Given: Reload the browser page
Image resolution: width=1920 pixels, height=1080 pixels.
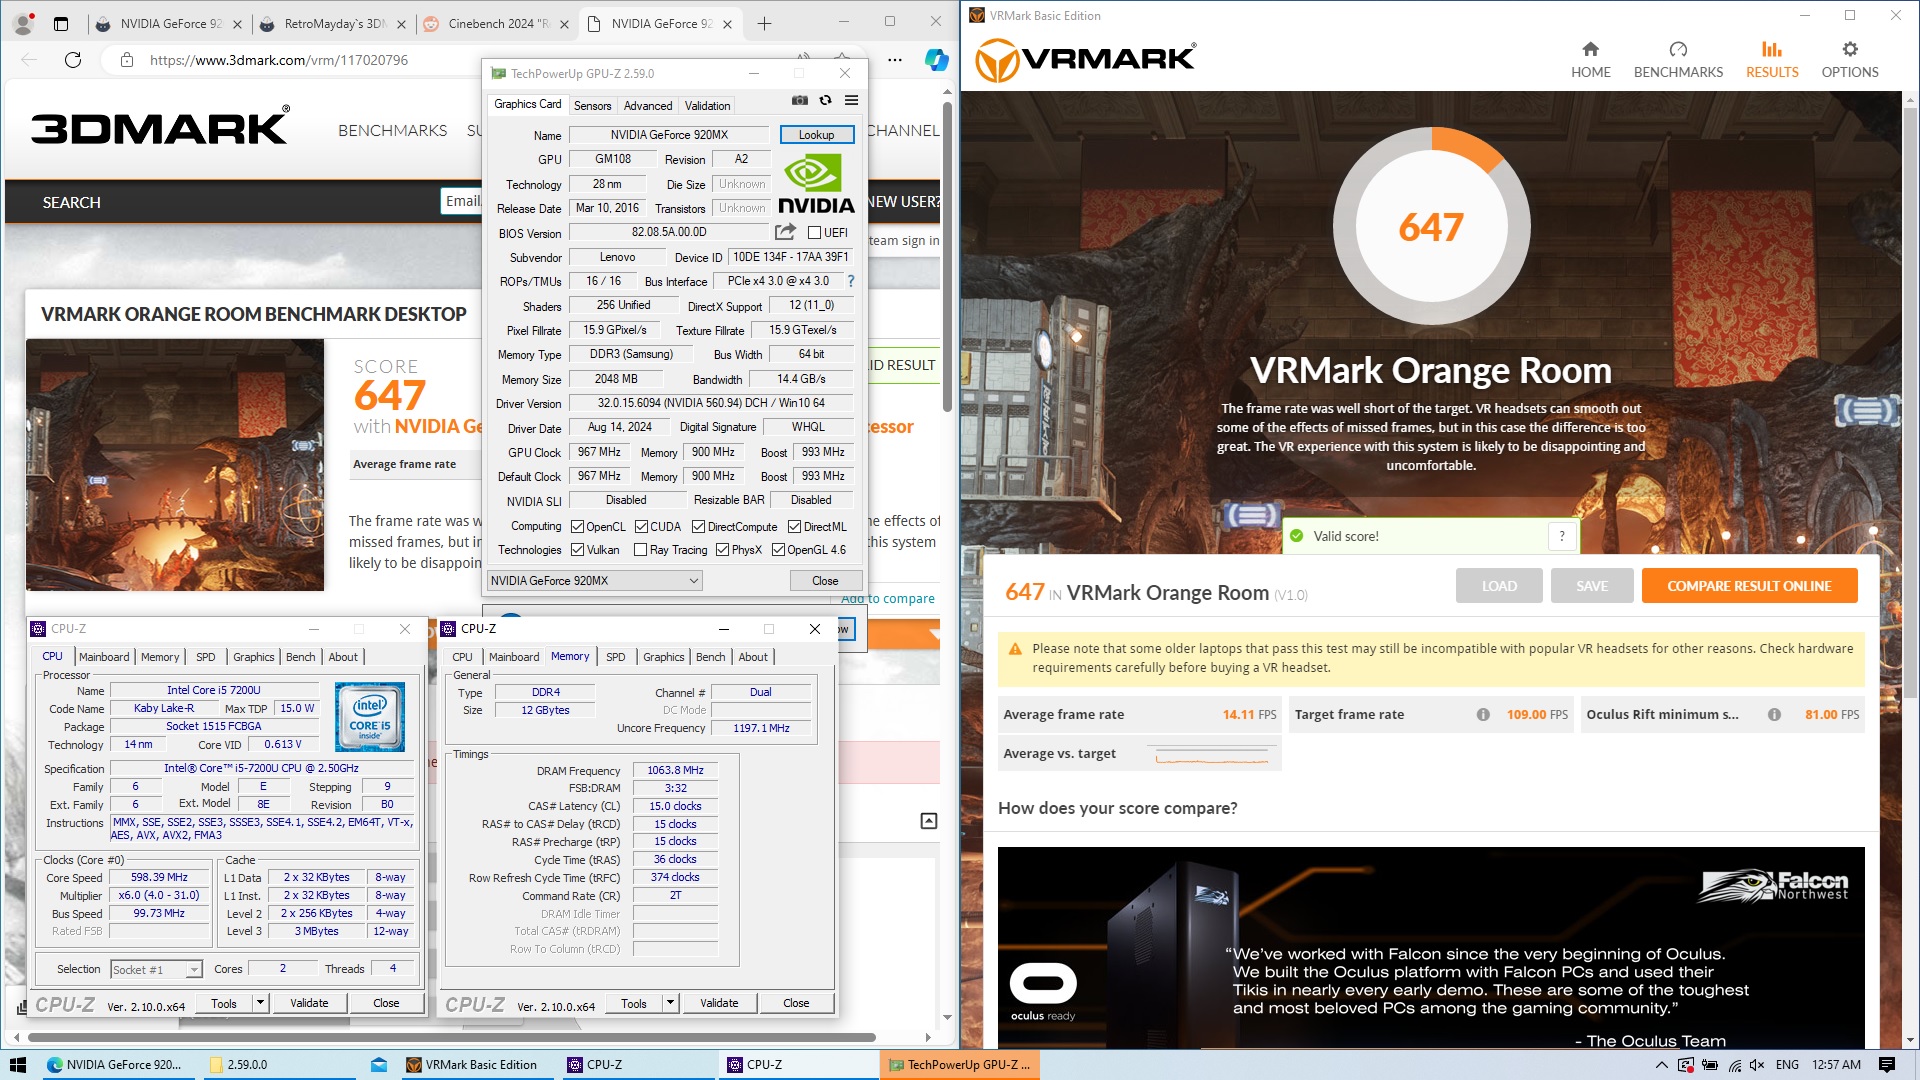Looking at the screenshot, I should click(x=73, y=60).
